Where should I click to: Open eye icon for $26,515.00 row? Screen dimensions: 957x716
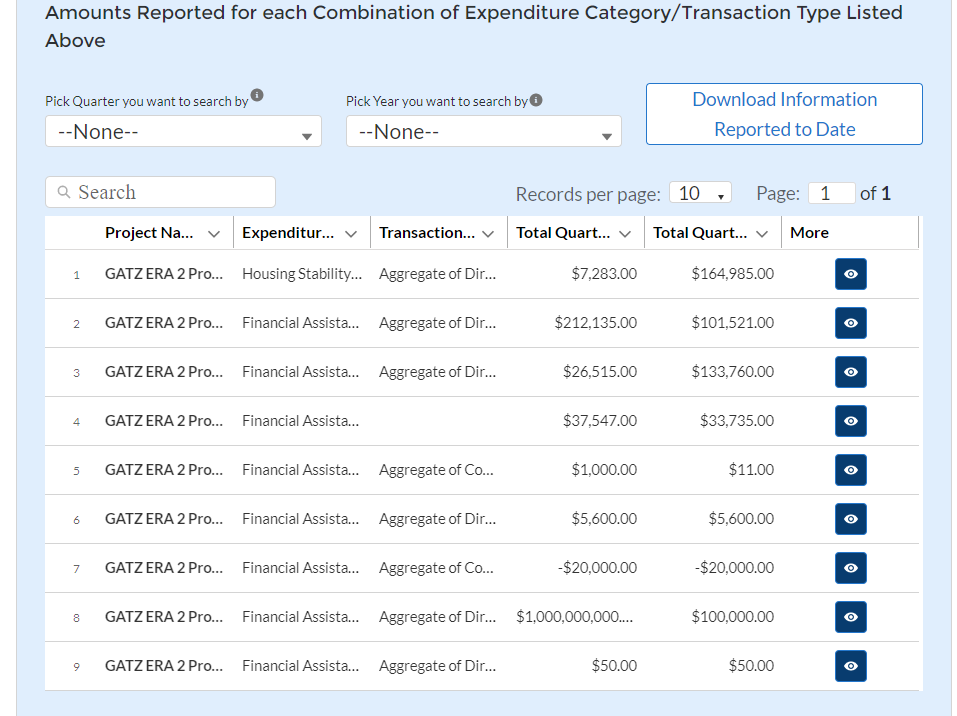pyautogui.click(x=850, y=372)
